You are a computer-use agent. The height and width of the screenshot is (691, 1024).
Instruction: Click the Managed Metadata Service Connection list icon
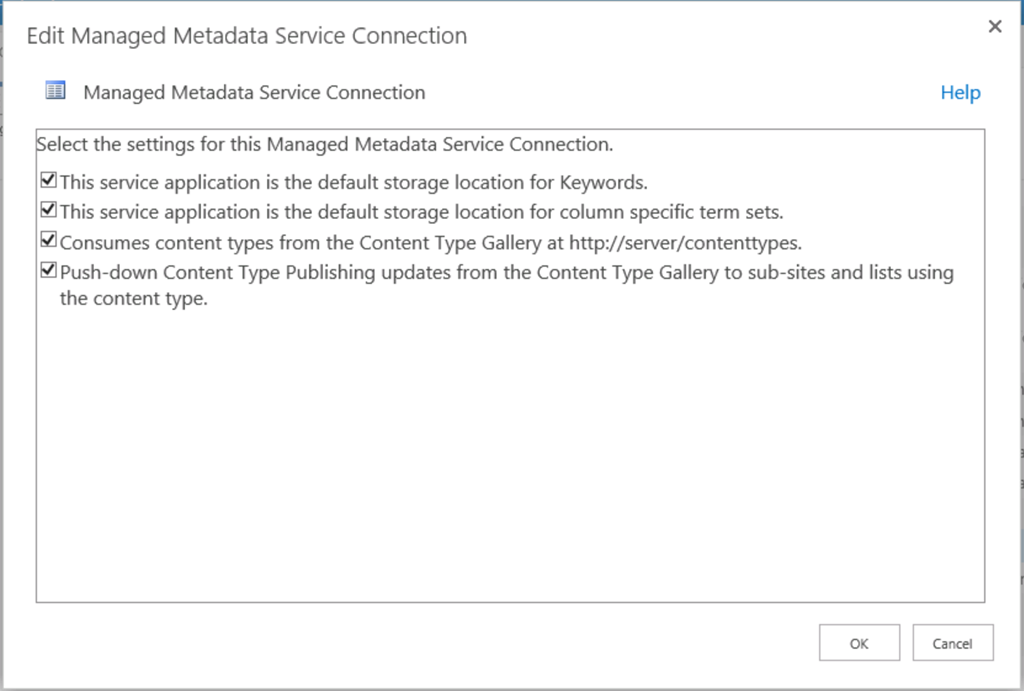56,90
